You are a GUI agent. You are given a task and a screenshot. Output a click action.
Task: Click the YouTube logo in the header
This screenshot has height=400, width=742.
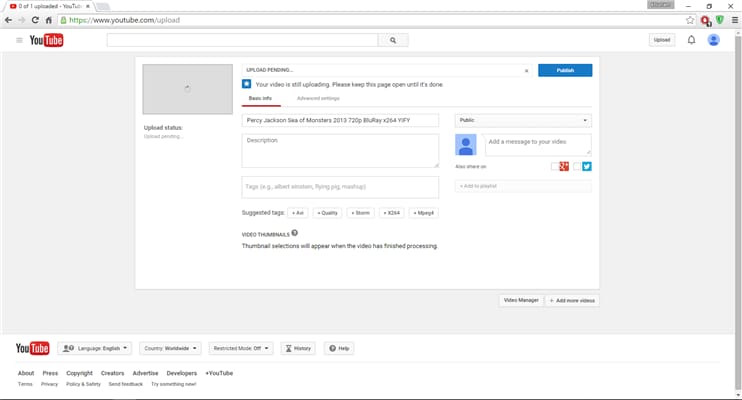[x=46, y=40]
